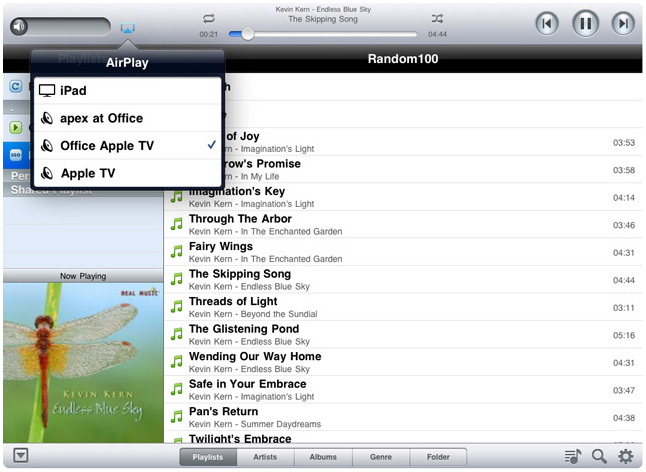Play Imagination's Key track
Screen dimensions: 646x472
[403, 198]
